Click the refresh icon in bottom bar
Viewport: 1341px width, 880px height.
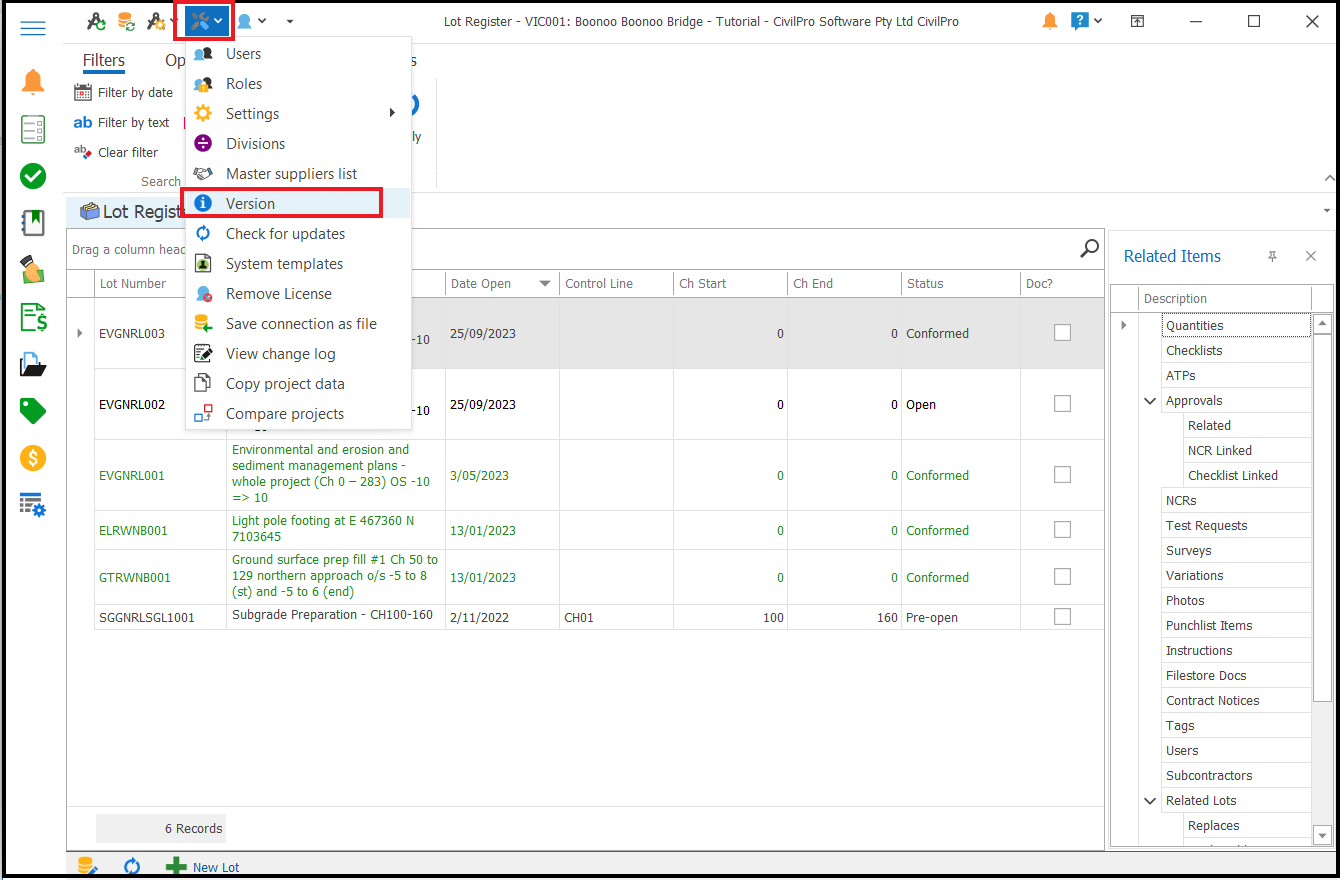pos(132,866)
